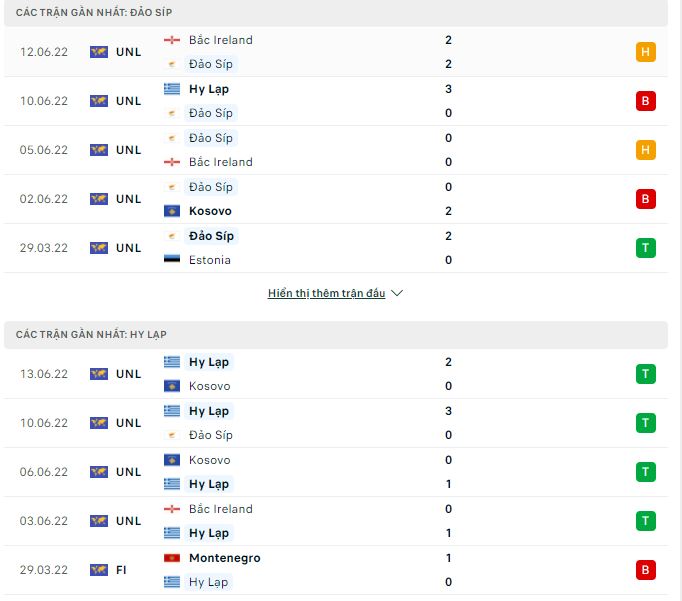Click green T win badge for 29.03.22 Đảo Síp

[645, 248]
